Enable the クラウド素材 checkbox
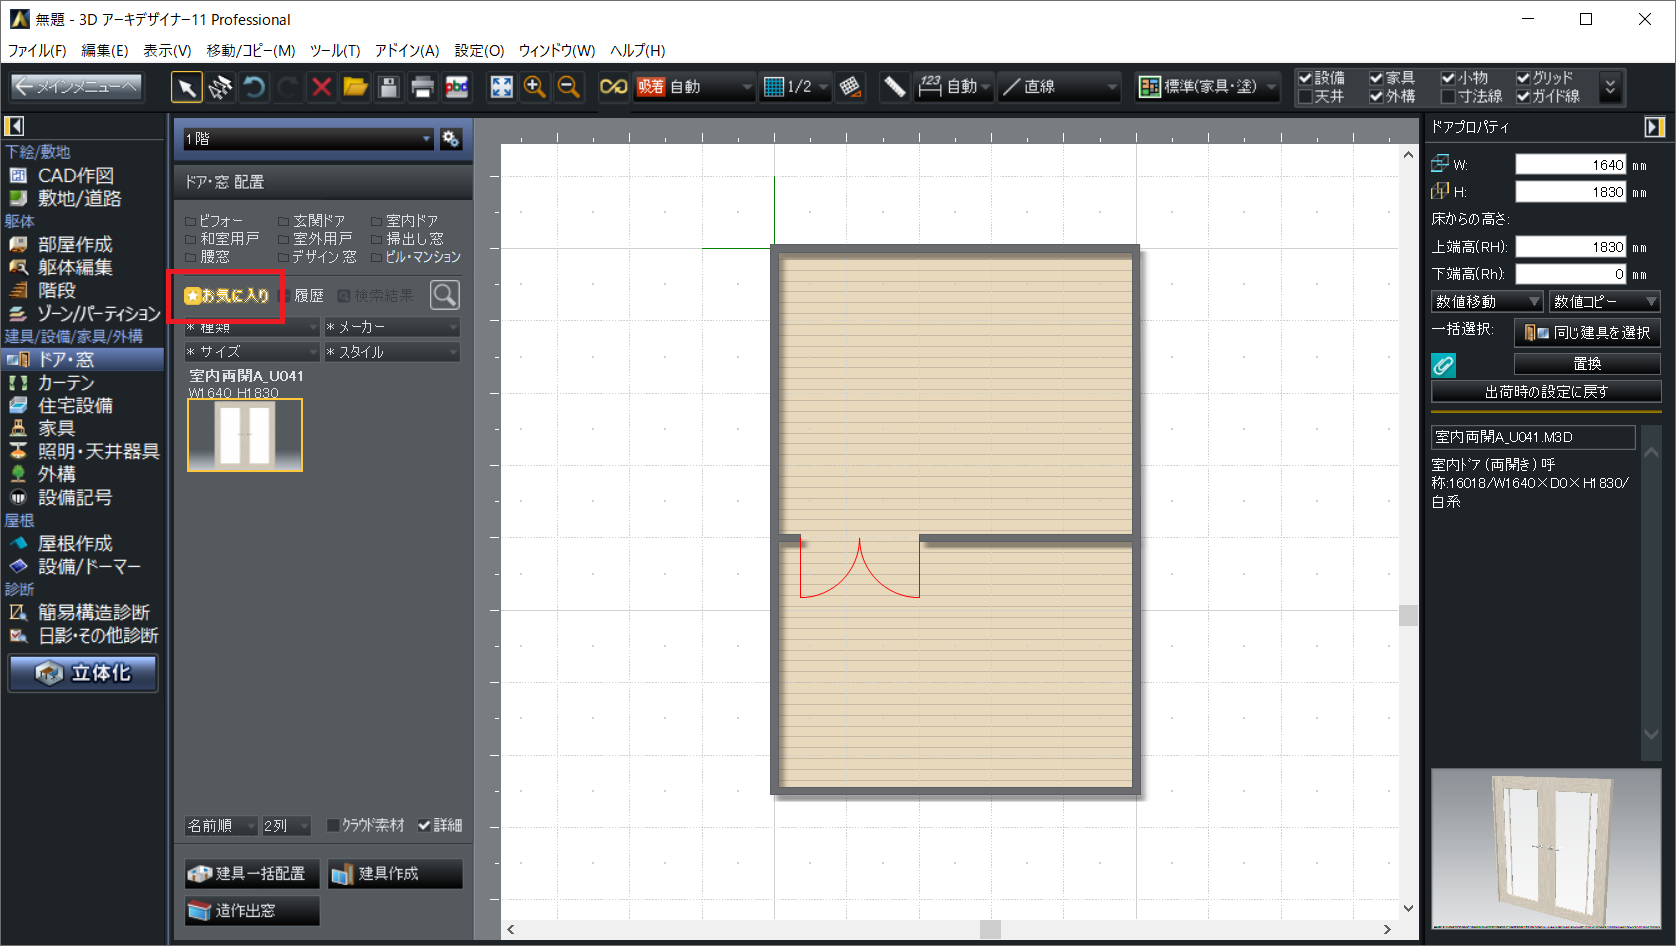Screen dimensions: 1676x946 coord(334,826)
